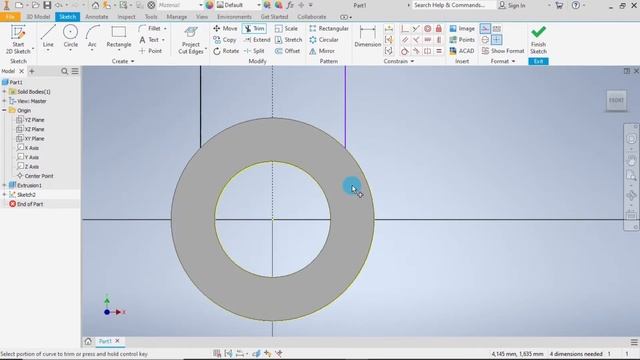The height and width of the screenshot is (360, 640).
Task: Expand Extrusion1 node
Action: 4,185
